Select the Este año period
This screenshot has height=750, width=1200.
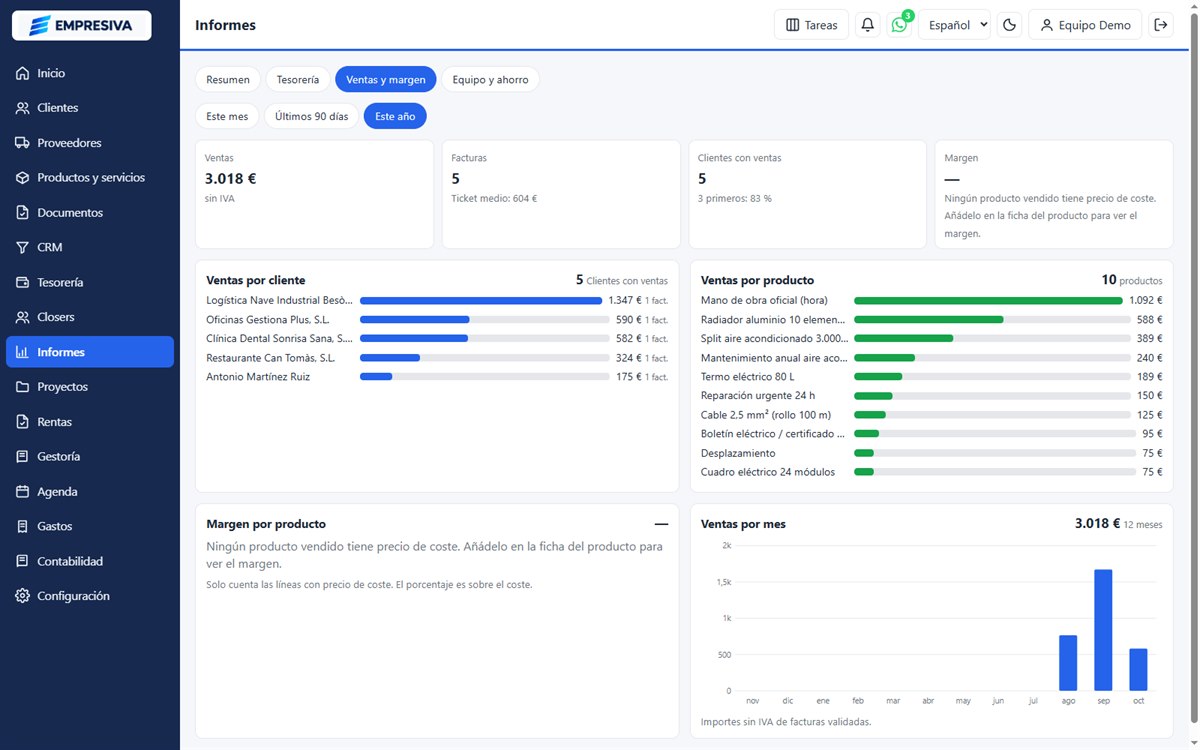click(x=395, y=116)
